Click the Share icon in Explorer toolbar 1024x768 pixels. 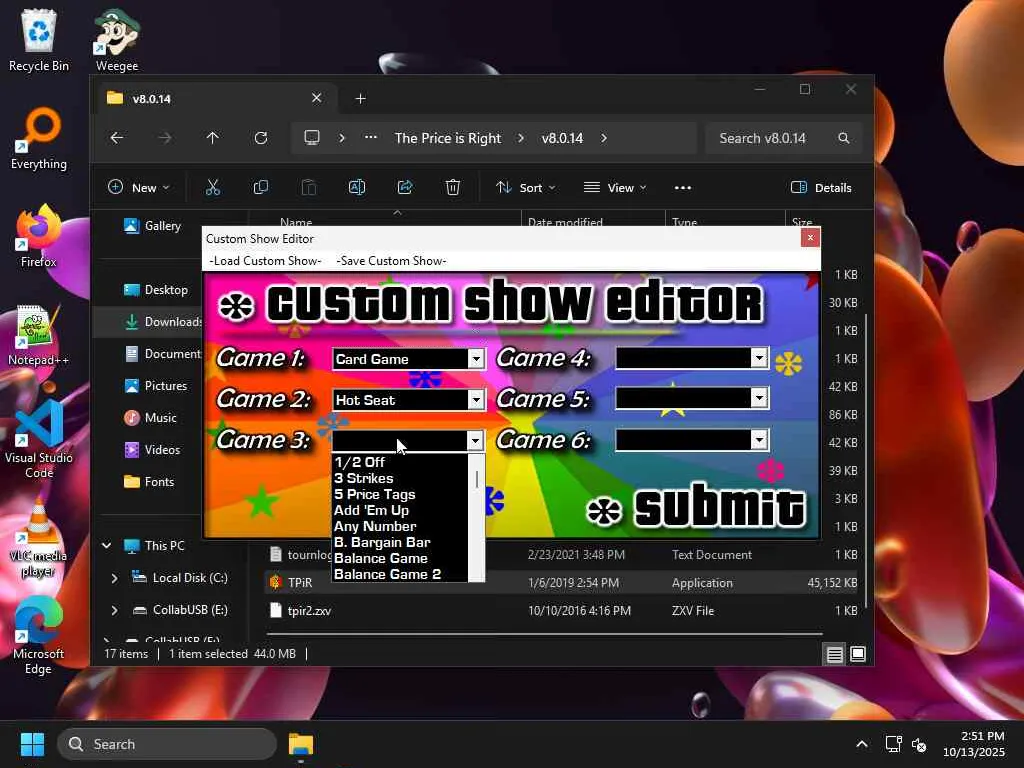(405, 187)
